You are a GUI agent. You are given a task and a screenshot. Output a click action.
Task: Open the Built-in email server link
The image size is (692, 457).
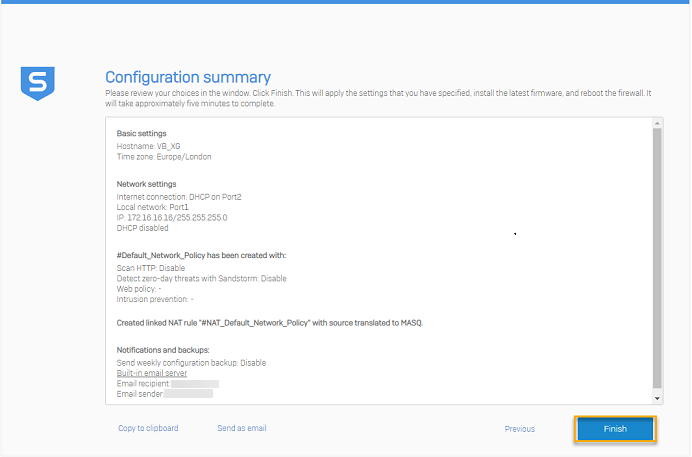tap(151, 373)
